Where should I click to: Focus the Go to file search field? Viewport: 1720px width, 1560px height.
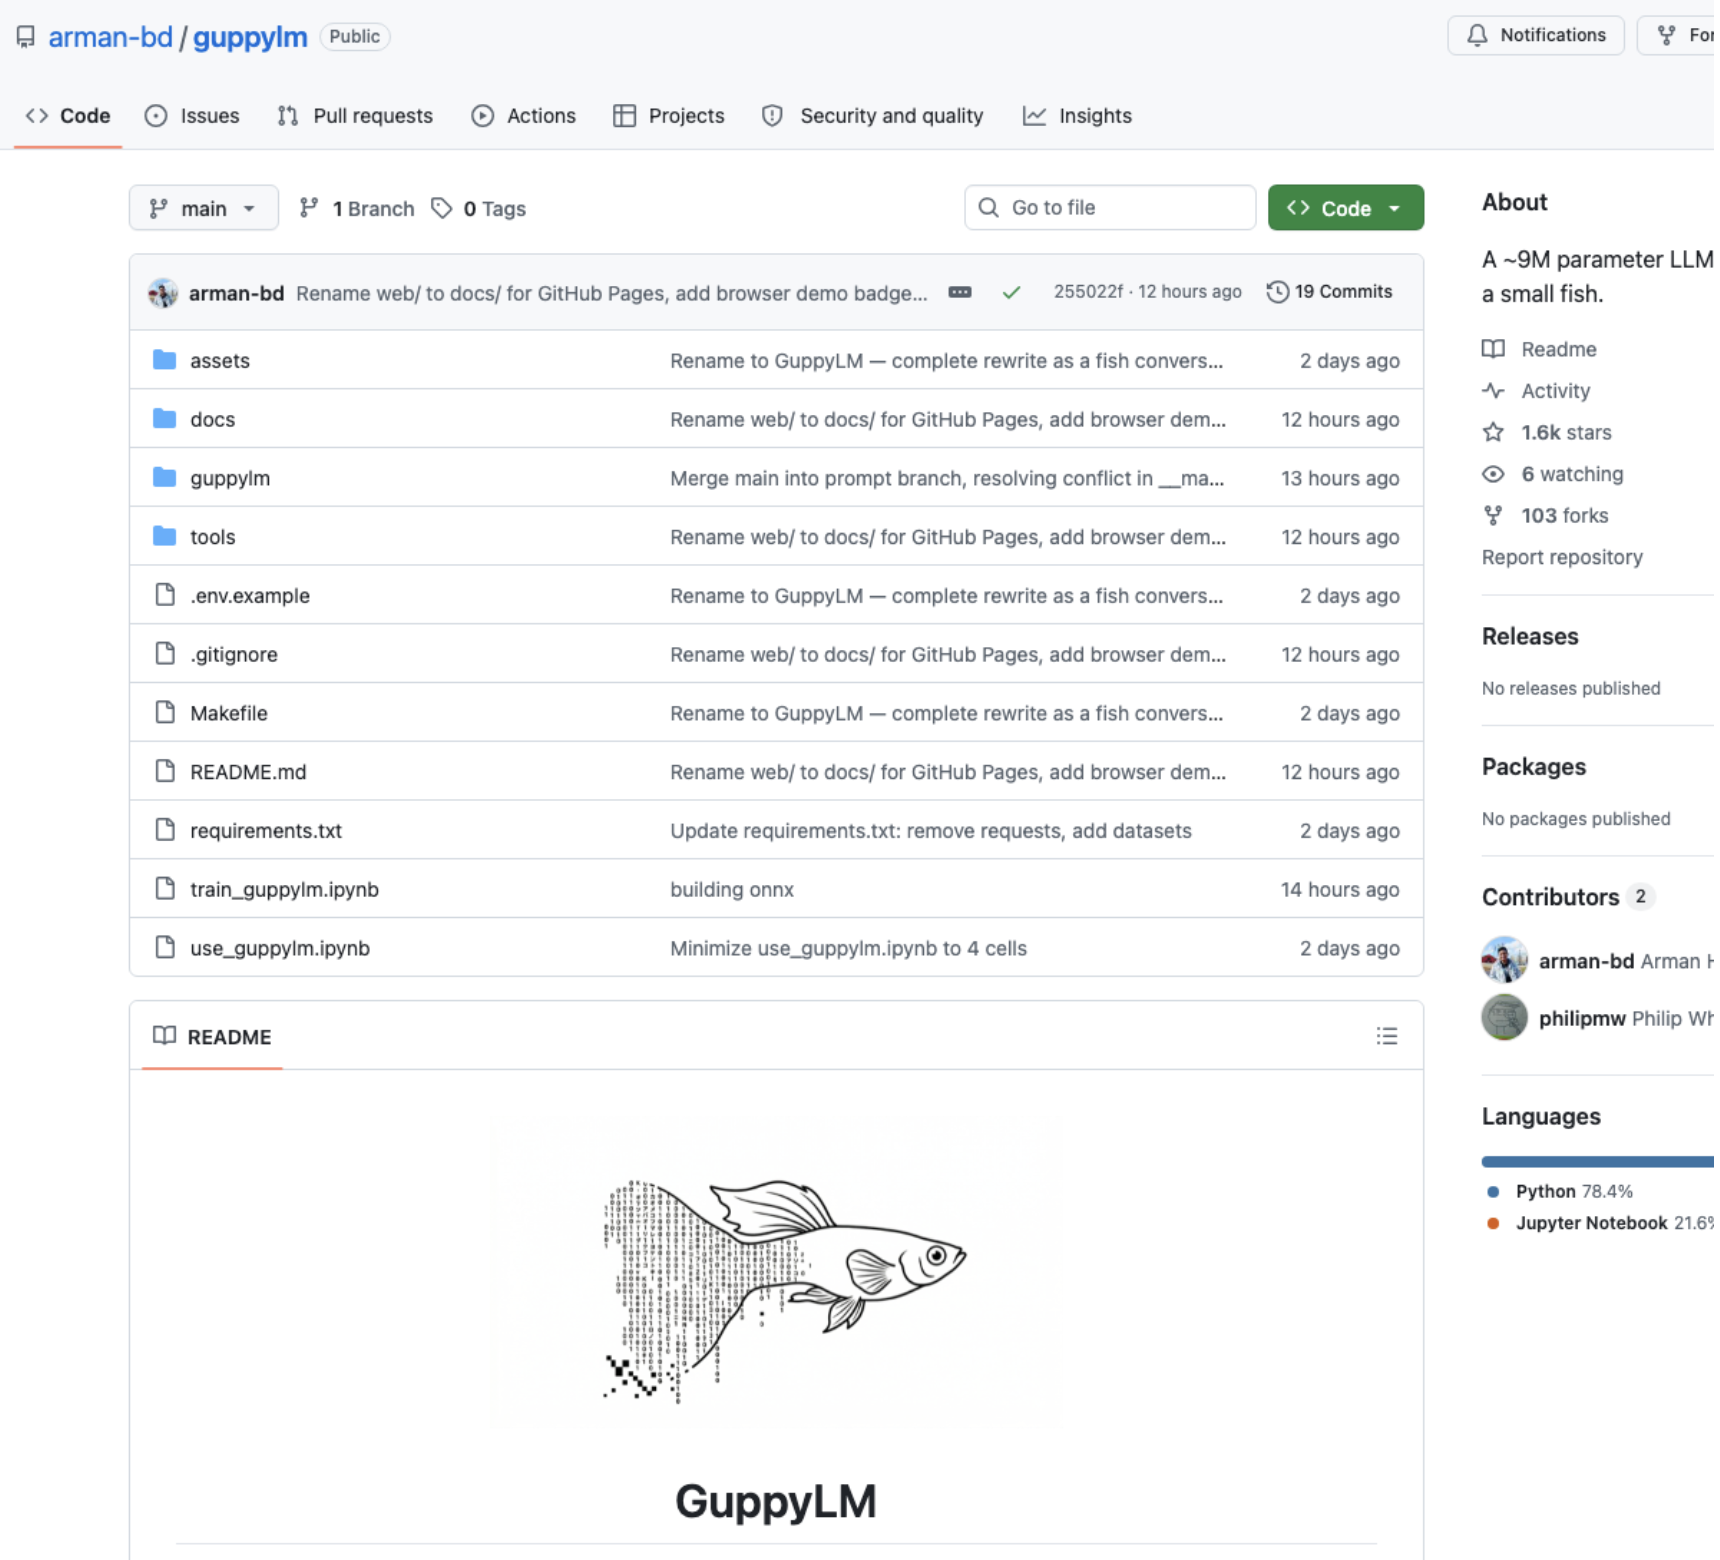coord(1110,208)
